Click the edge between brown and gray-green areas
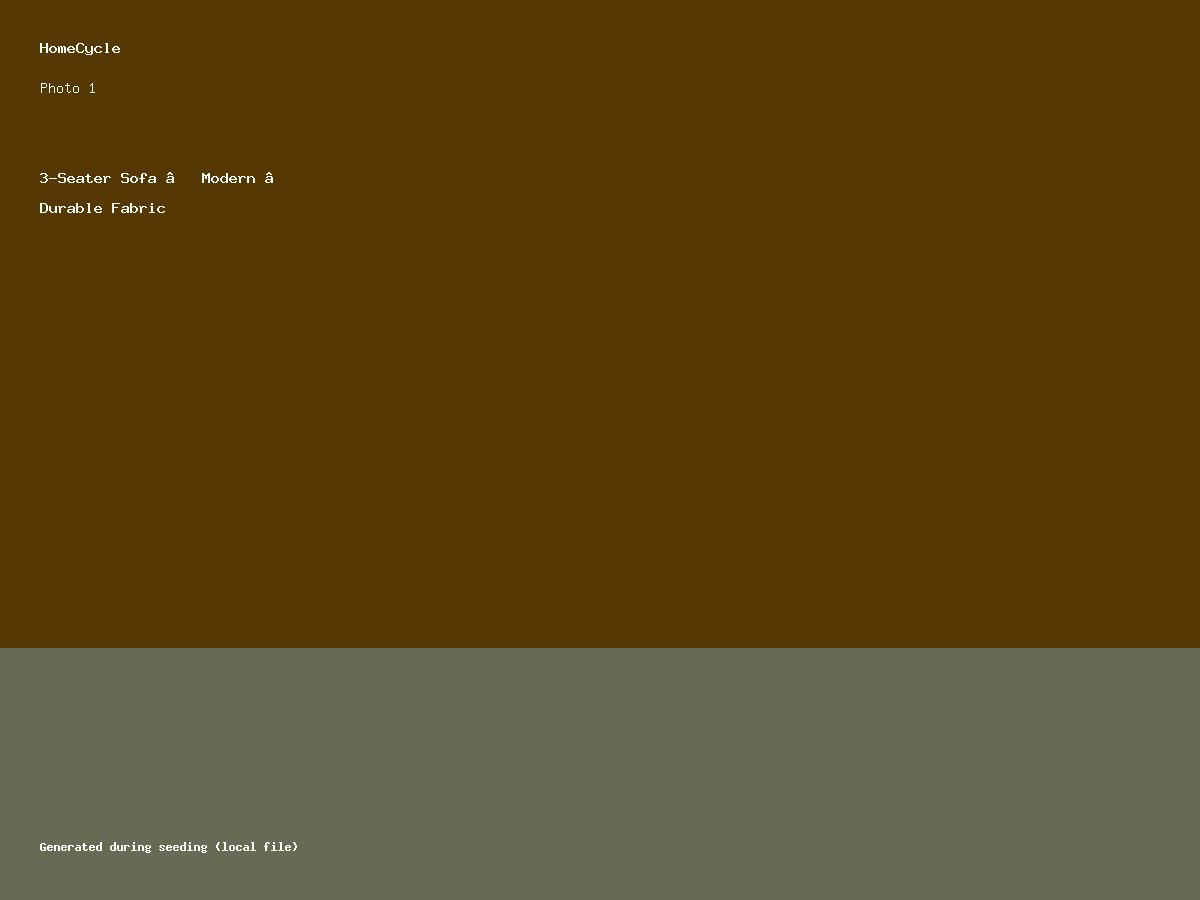The height and width of the screenshot is (900, 1200). (x=600, y=648)
